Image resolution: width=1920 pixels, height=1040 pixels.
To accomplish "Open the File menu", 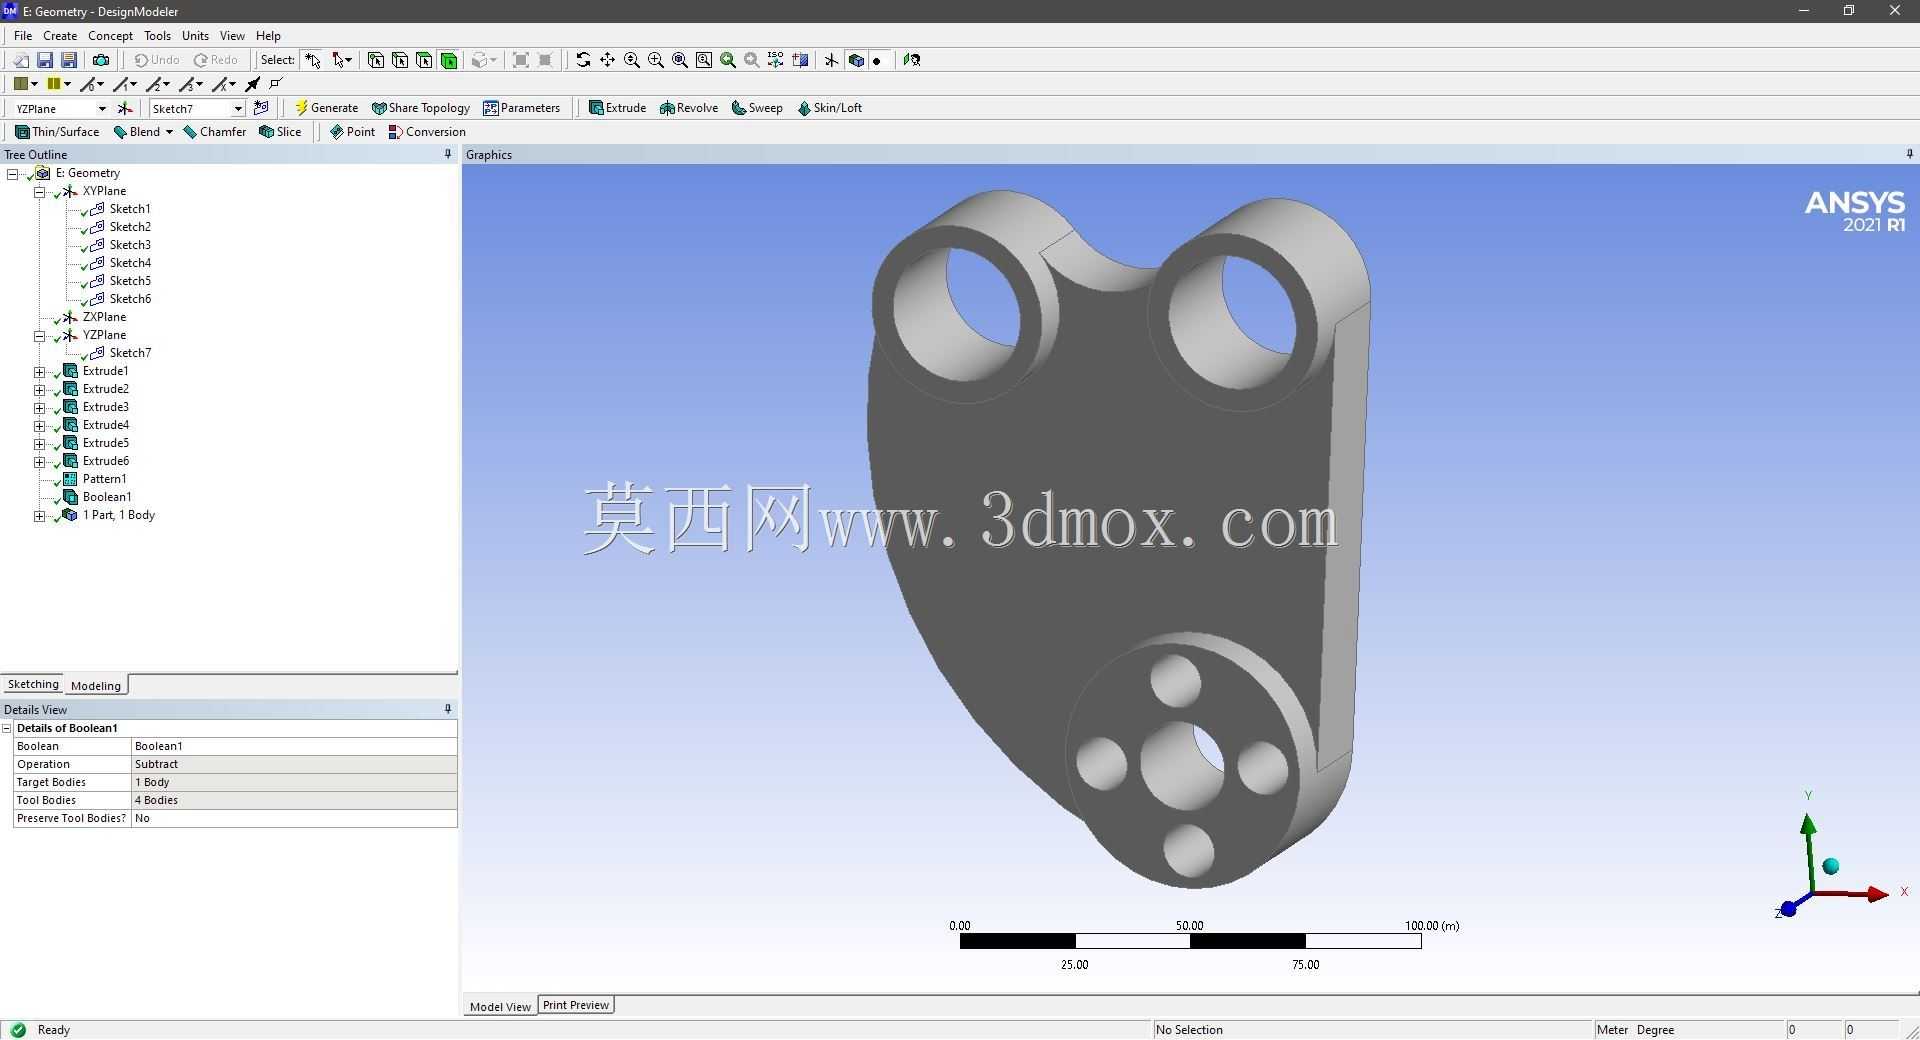I will (x=23, y=35).
